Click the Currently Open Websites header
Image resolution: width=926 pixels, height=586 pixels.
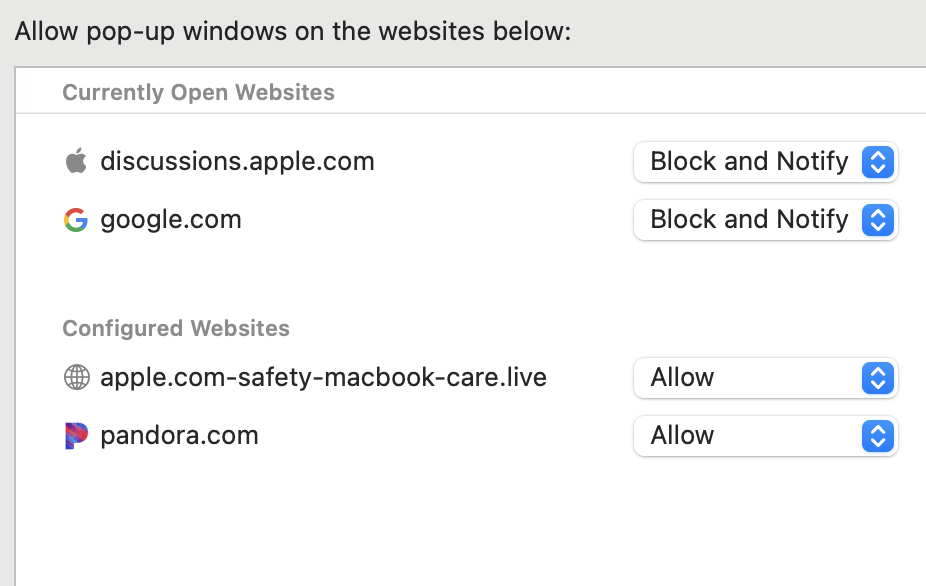(198, 93)
